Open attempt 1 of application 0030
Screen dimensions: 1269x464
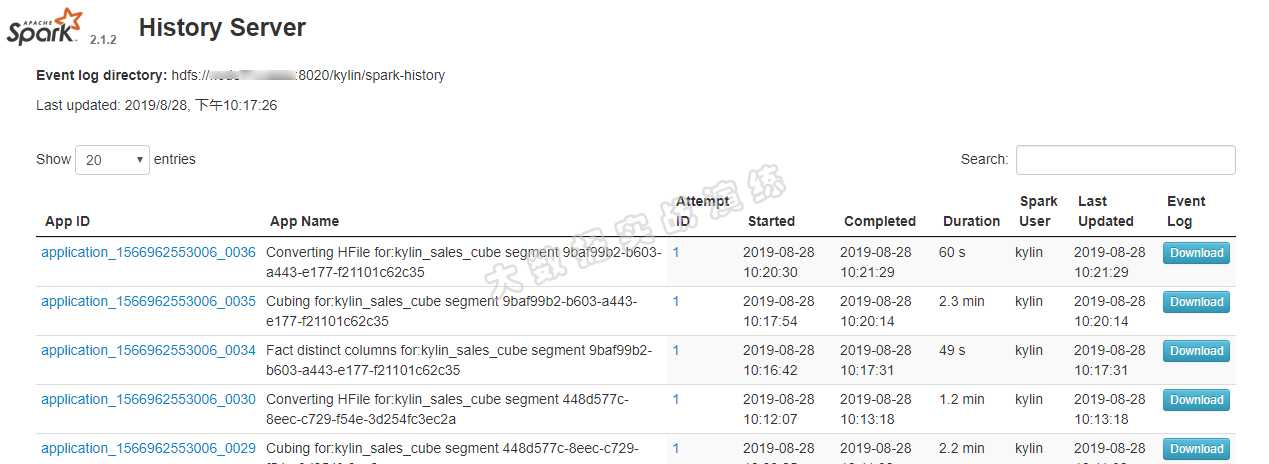pyautogui.click(x=676, y=399)
